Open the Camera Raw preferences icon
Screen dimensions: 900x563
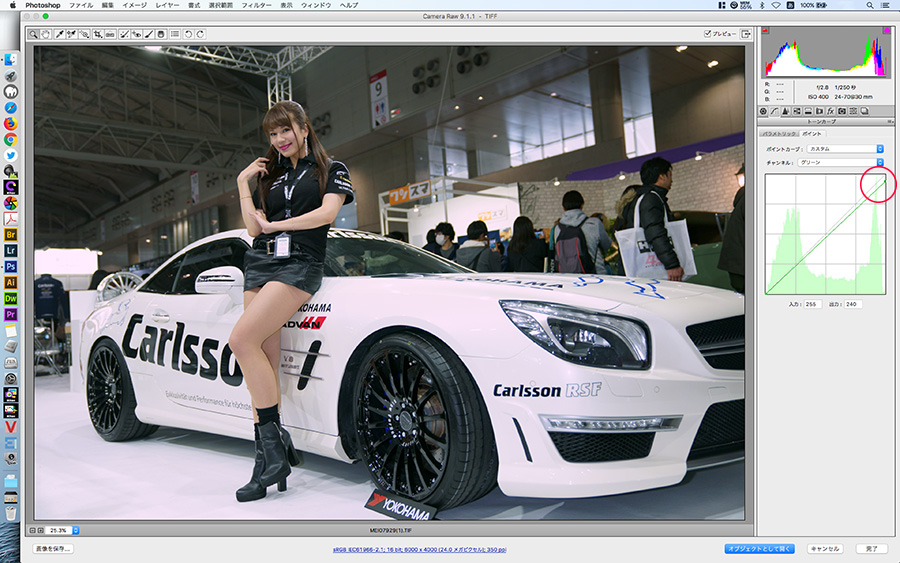[x=175, y=34]
